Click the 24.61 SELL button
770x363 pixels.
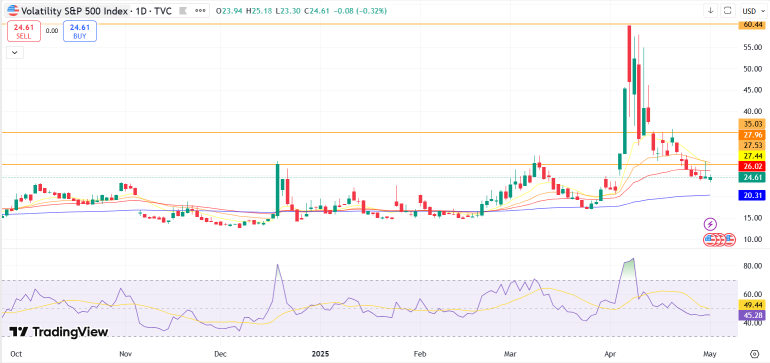click(x=23, y=30)
